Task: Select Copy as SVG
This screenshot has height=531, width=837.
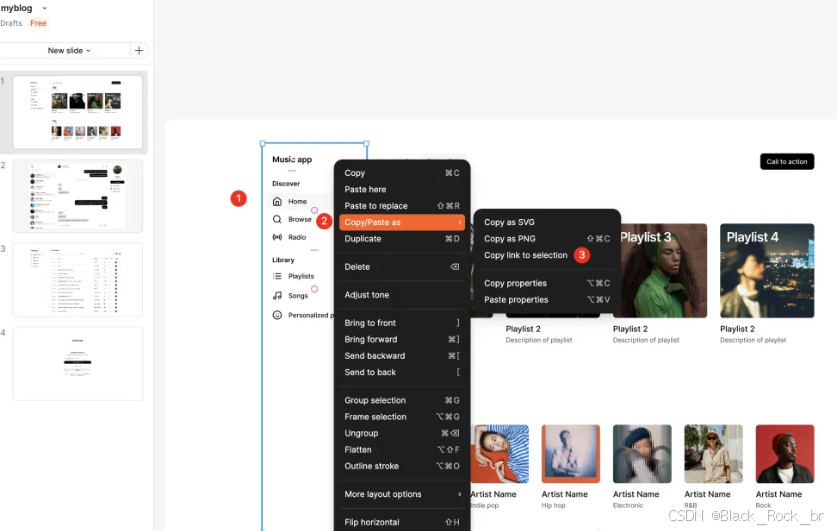Action: click(x=547, y=223)
